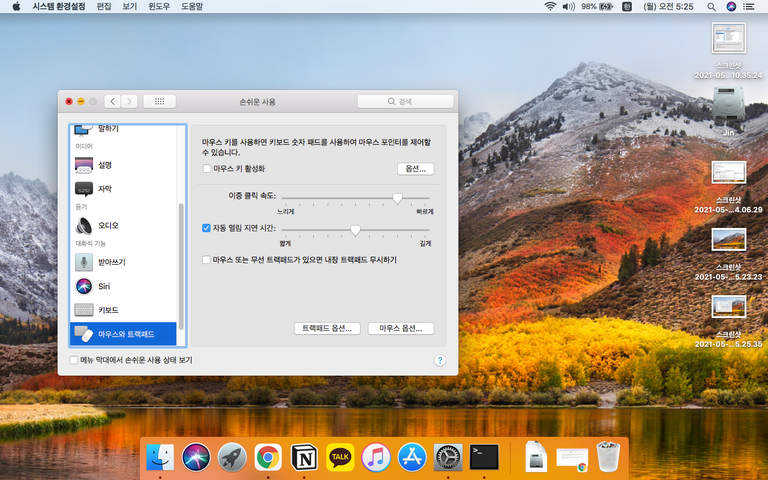The width and height of the screenshot is (768, 480).
Task: Open Notion app in the Dock
Action: click(304, 457)
